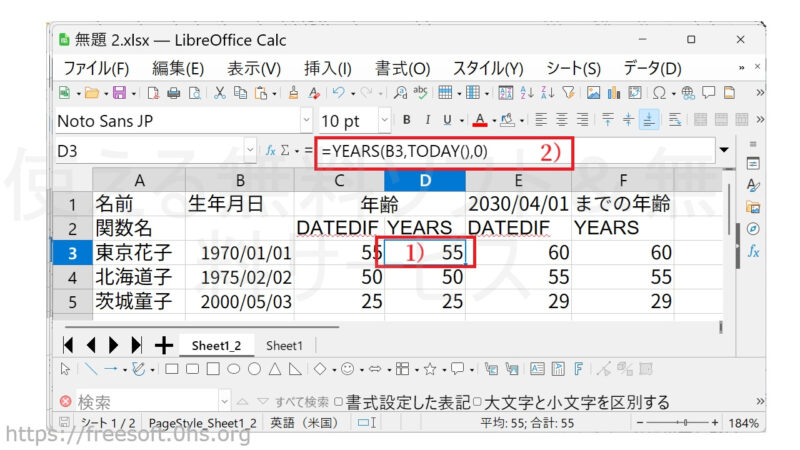
Task: Click the Sum sigma icon
Action: point(286,151)
